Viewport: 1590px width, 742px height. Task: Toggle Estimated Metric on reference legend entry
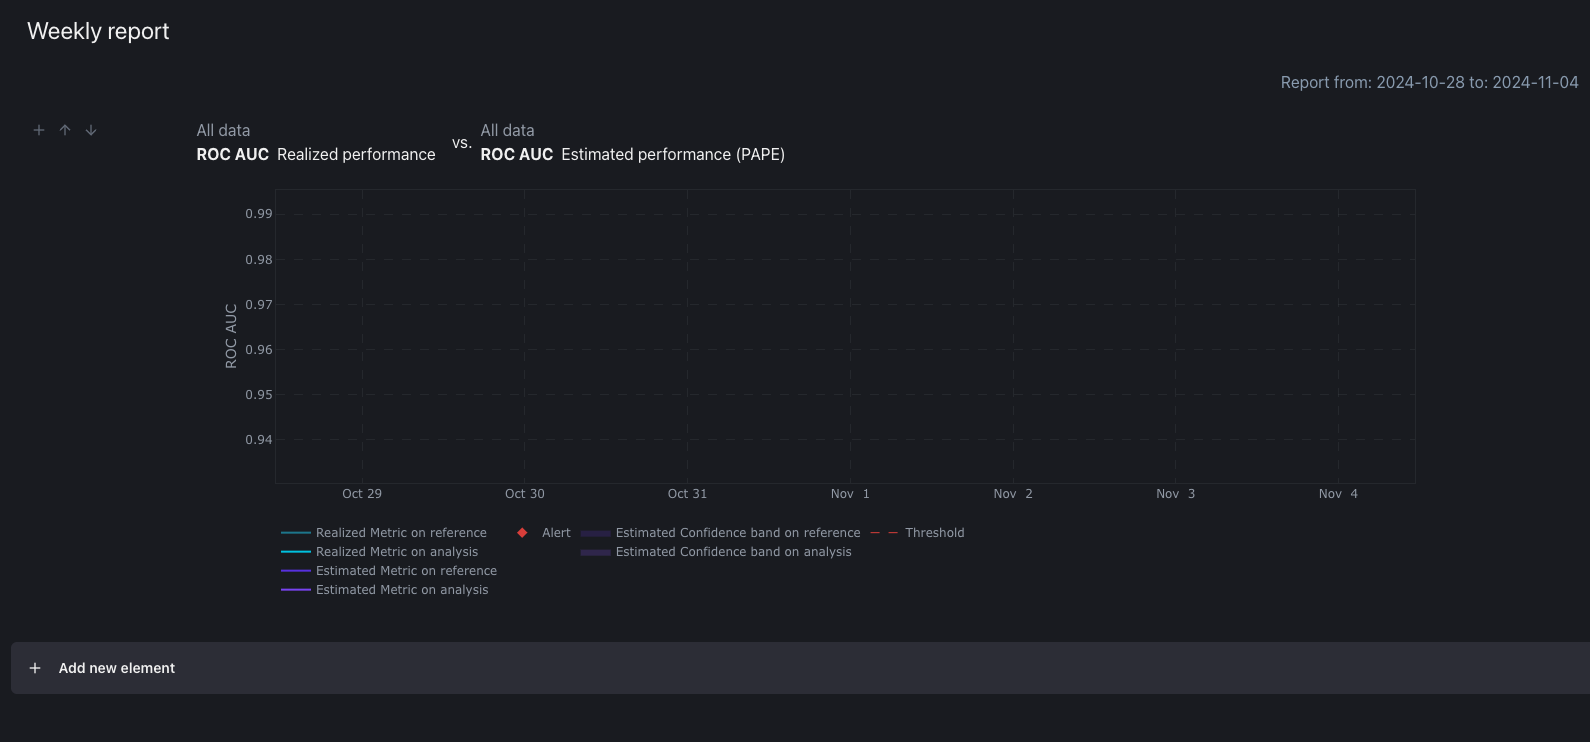click(406, 571)
